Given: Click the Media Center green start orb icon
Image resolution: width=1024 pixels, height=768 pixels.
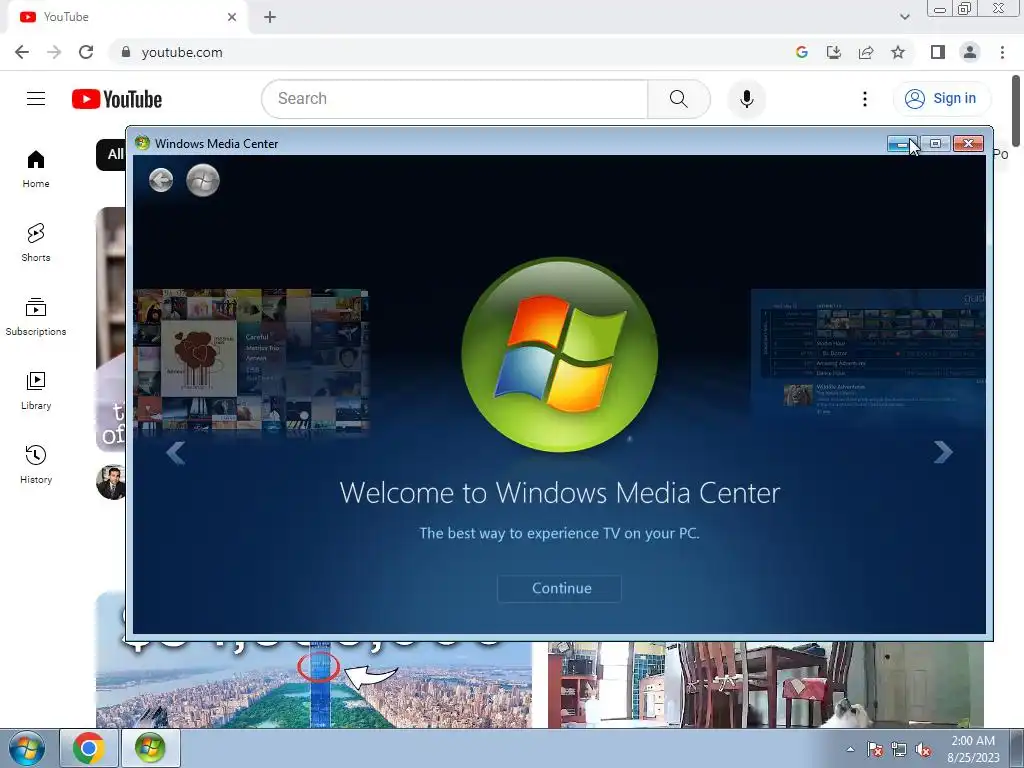Looking at the screenshot, I should point(202,180).
